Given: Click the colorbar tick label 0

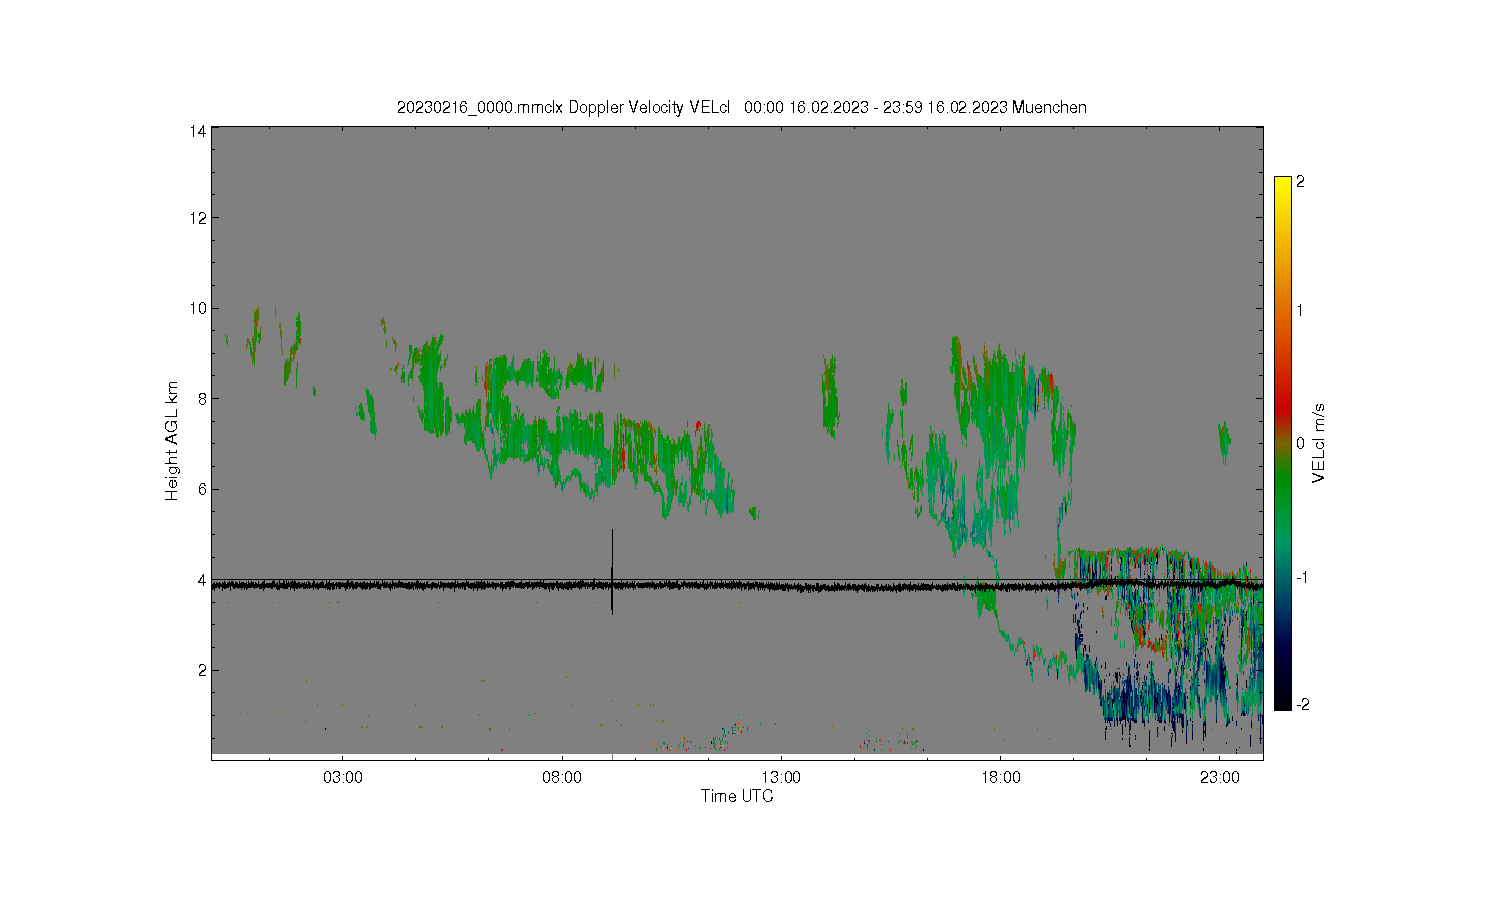Looking at the screenshot, I should [1300, 443].
